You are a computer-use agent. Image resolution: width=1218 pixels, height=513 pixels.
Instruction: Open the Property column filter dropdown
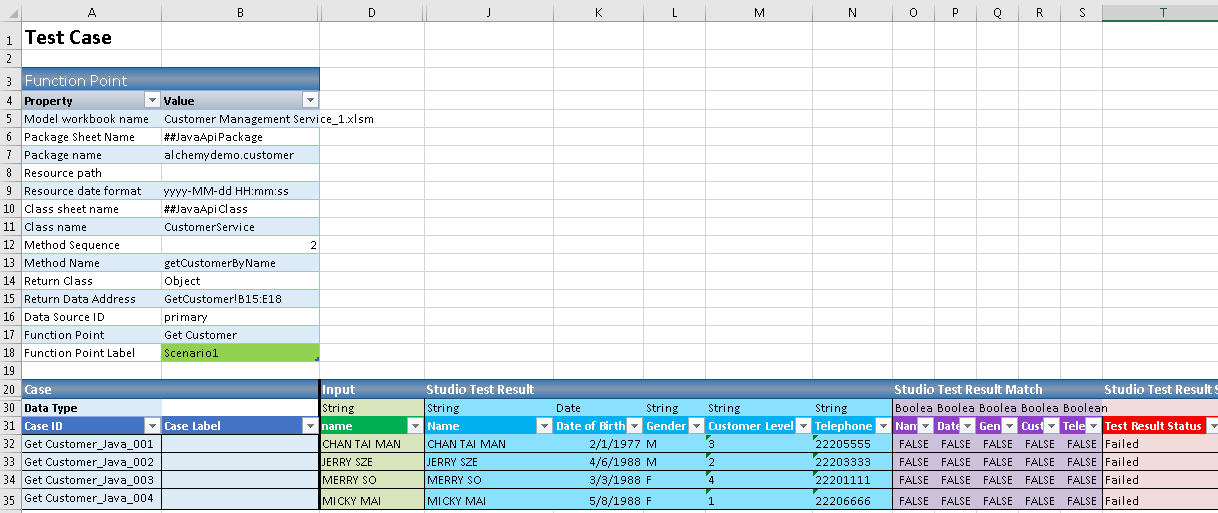[152, 101]
